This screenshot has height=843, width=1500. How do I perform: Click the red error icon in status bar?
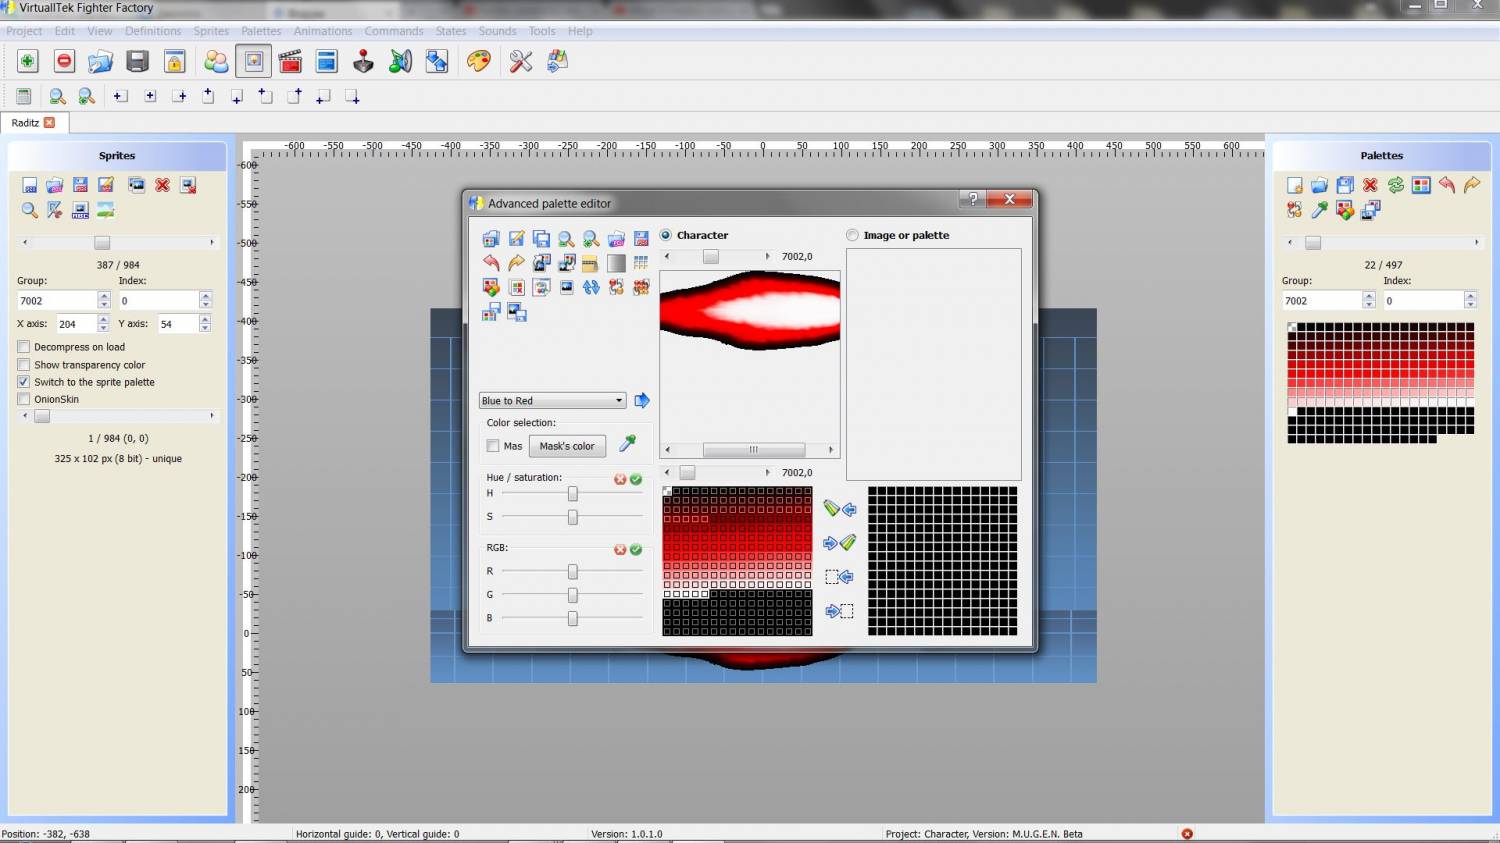[1187, 834]
